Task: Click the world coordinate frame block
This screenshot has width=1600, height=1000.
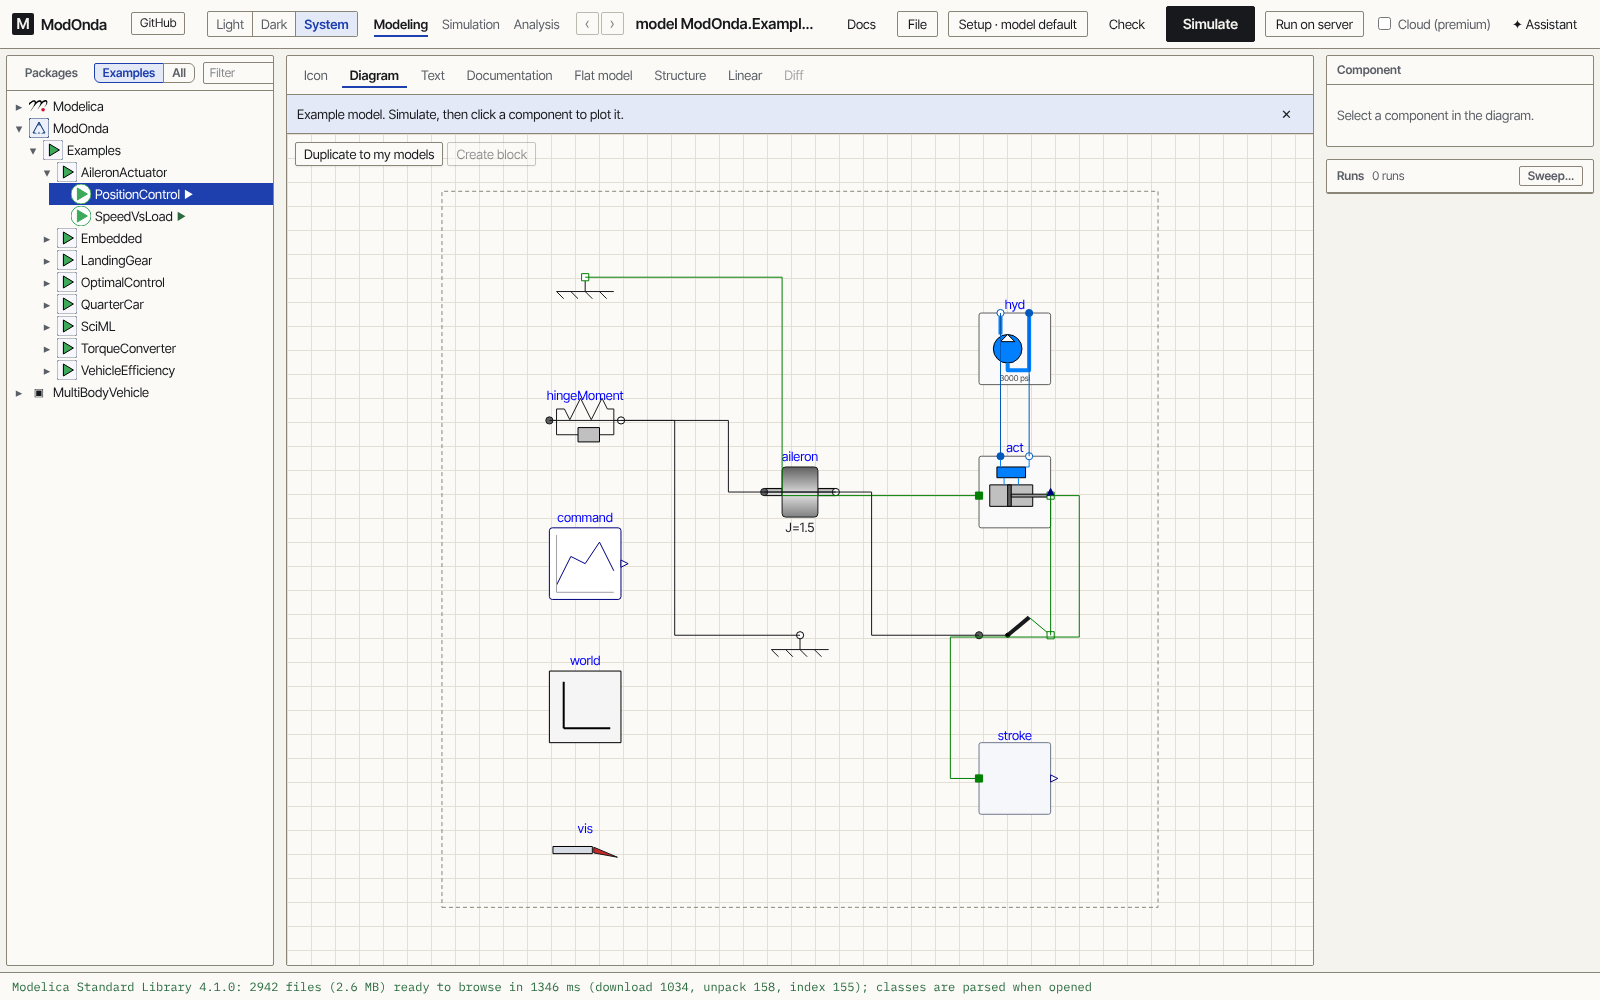Action: pyautogui.click(x=585, y=707)
